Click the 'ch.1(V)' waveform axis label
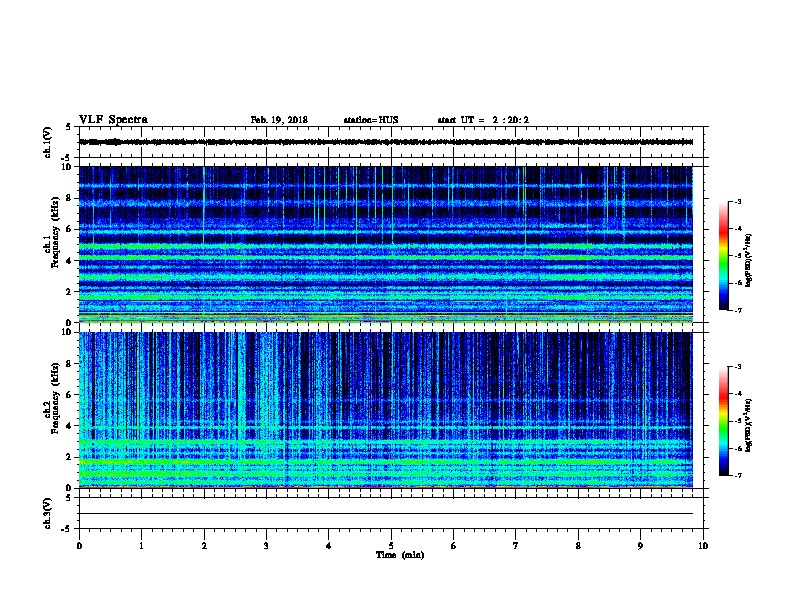Viewport: 792px width, 612px height. tap(47, 142)
